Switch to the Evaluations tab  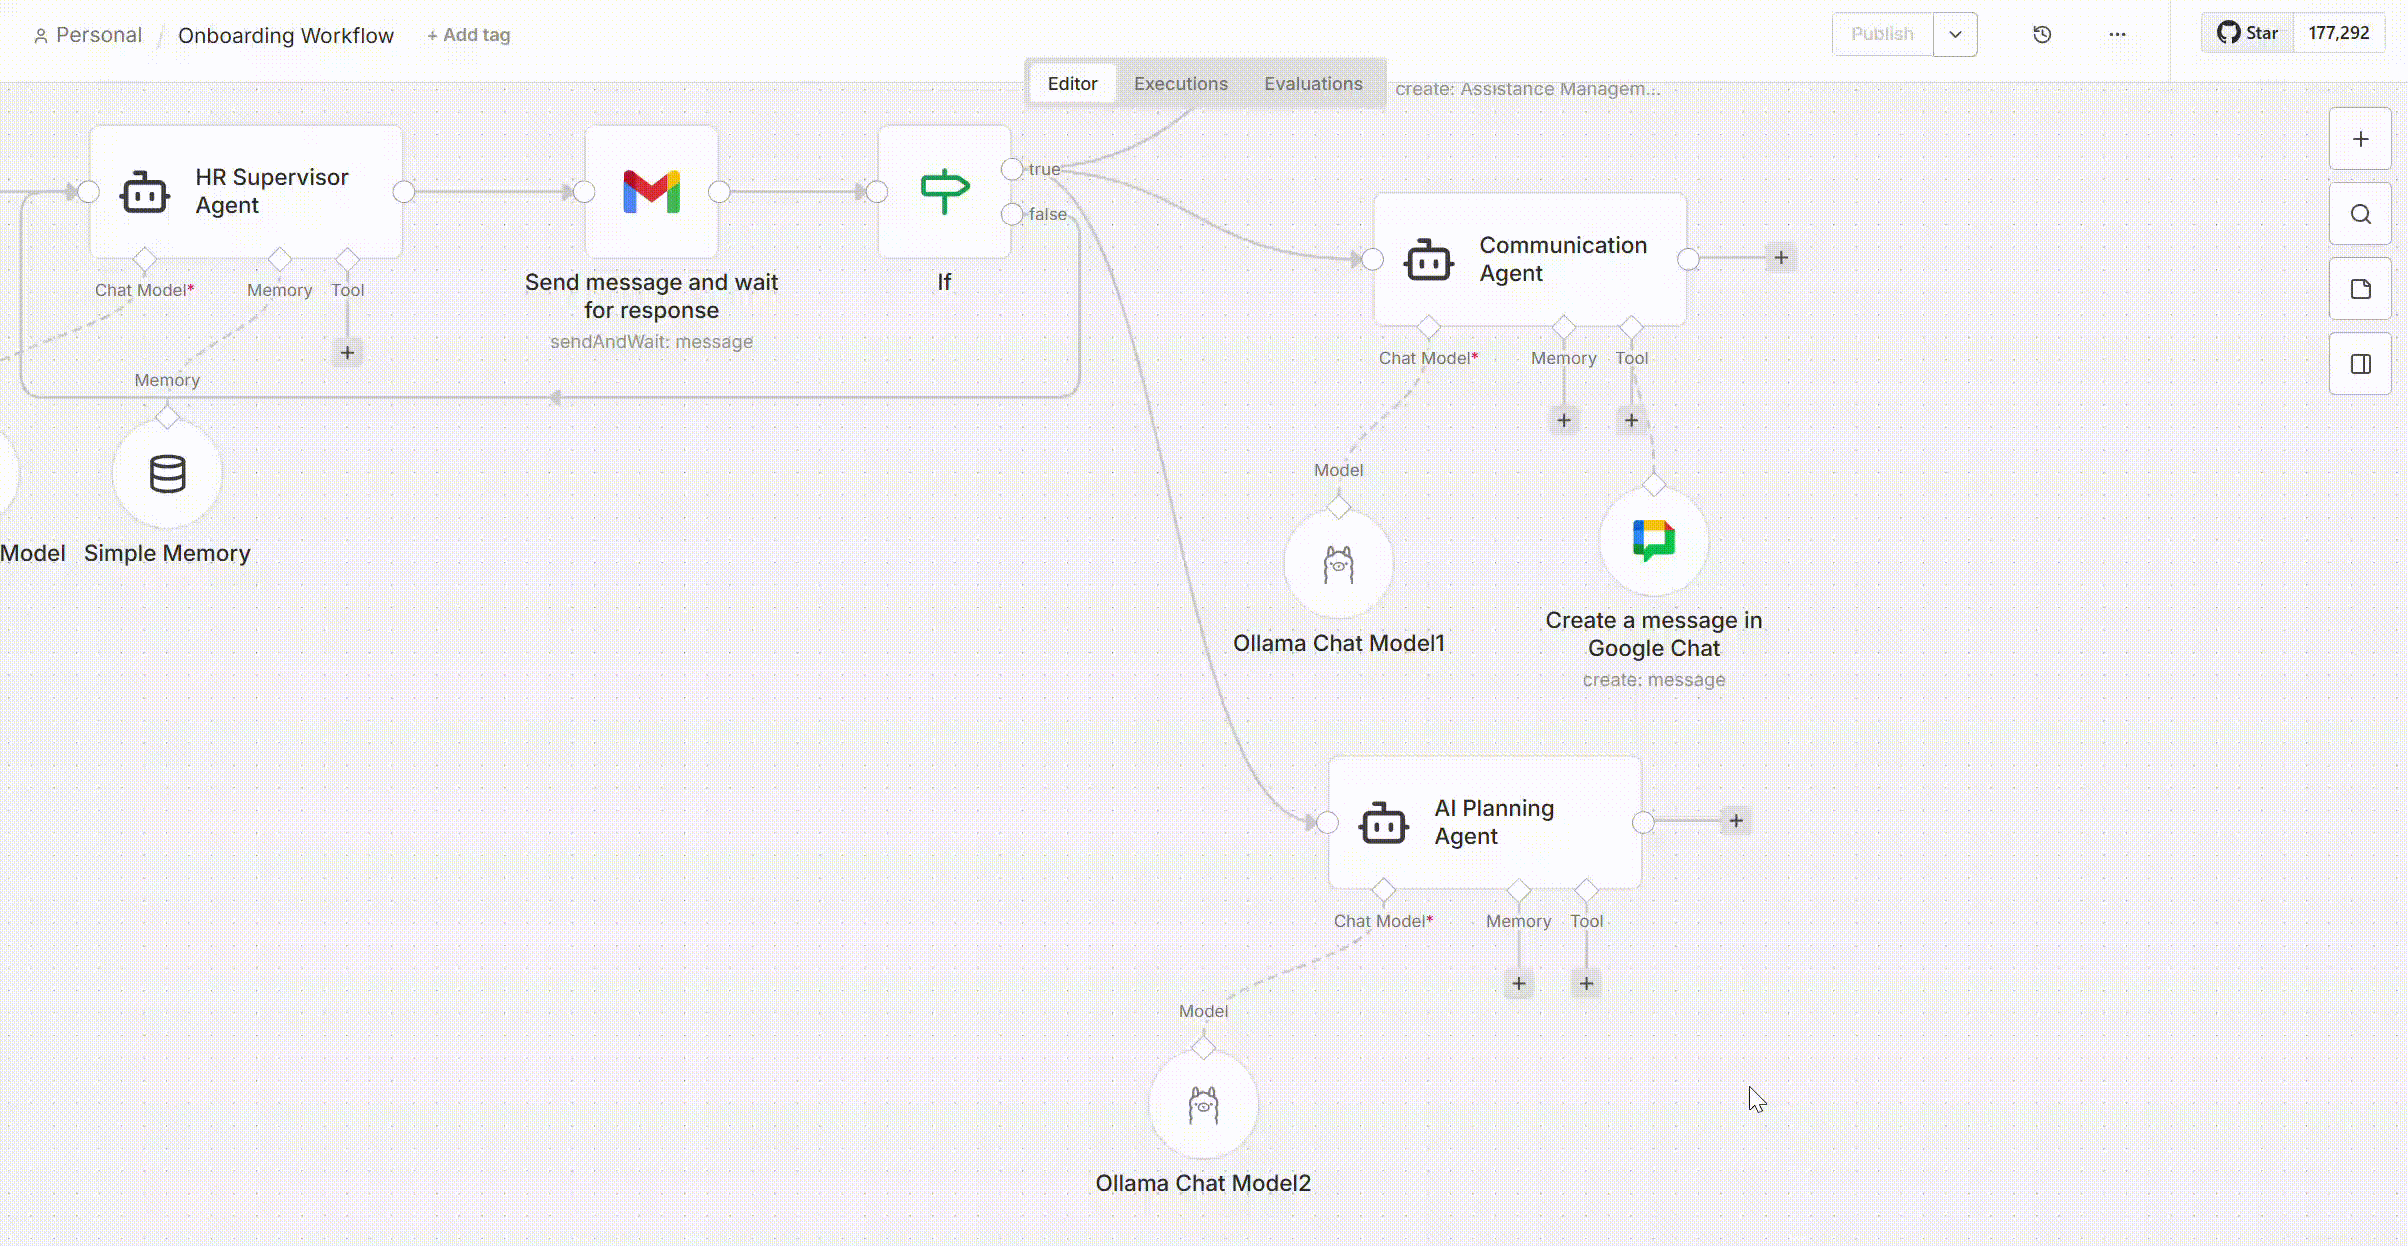1312,84
